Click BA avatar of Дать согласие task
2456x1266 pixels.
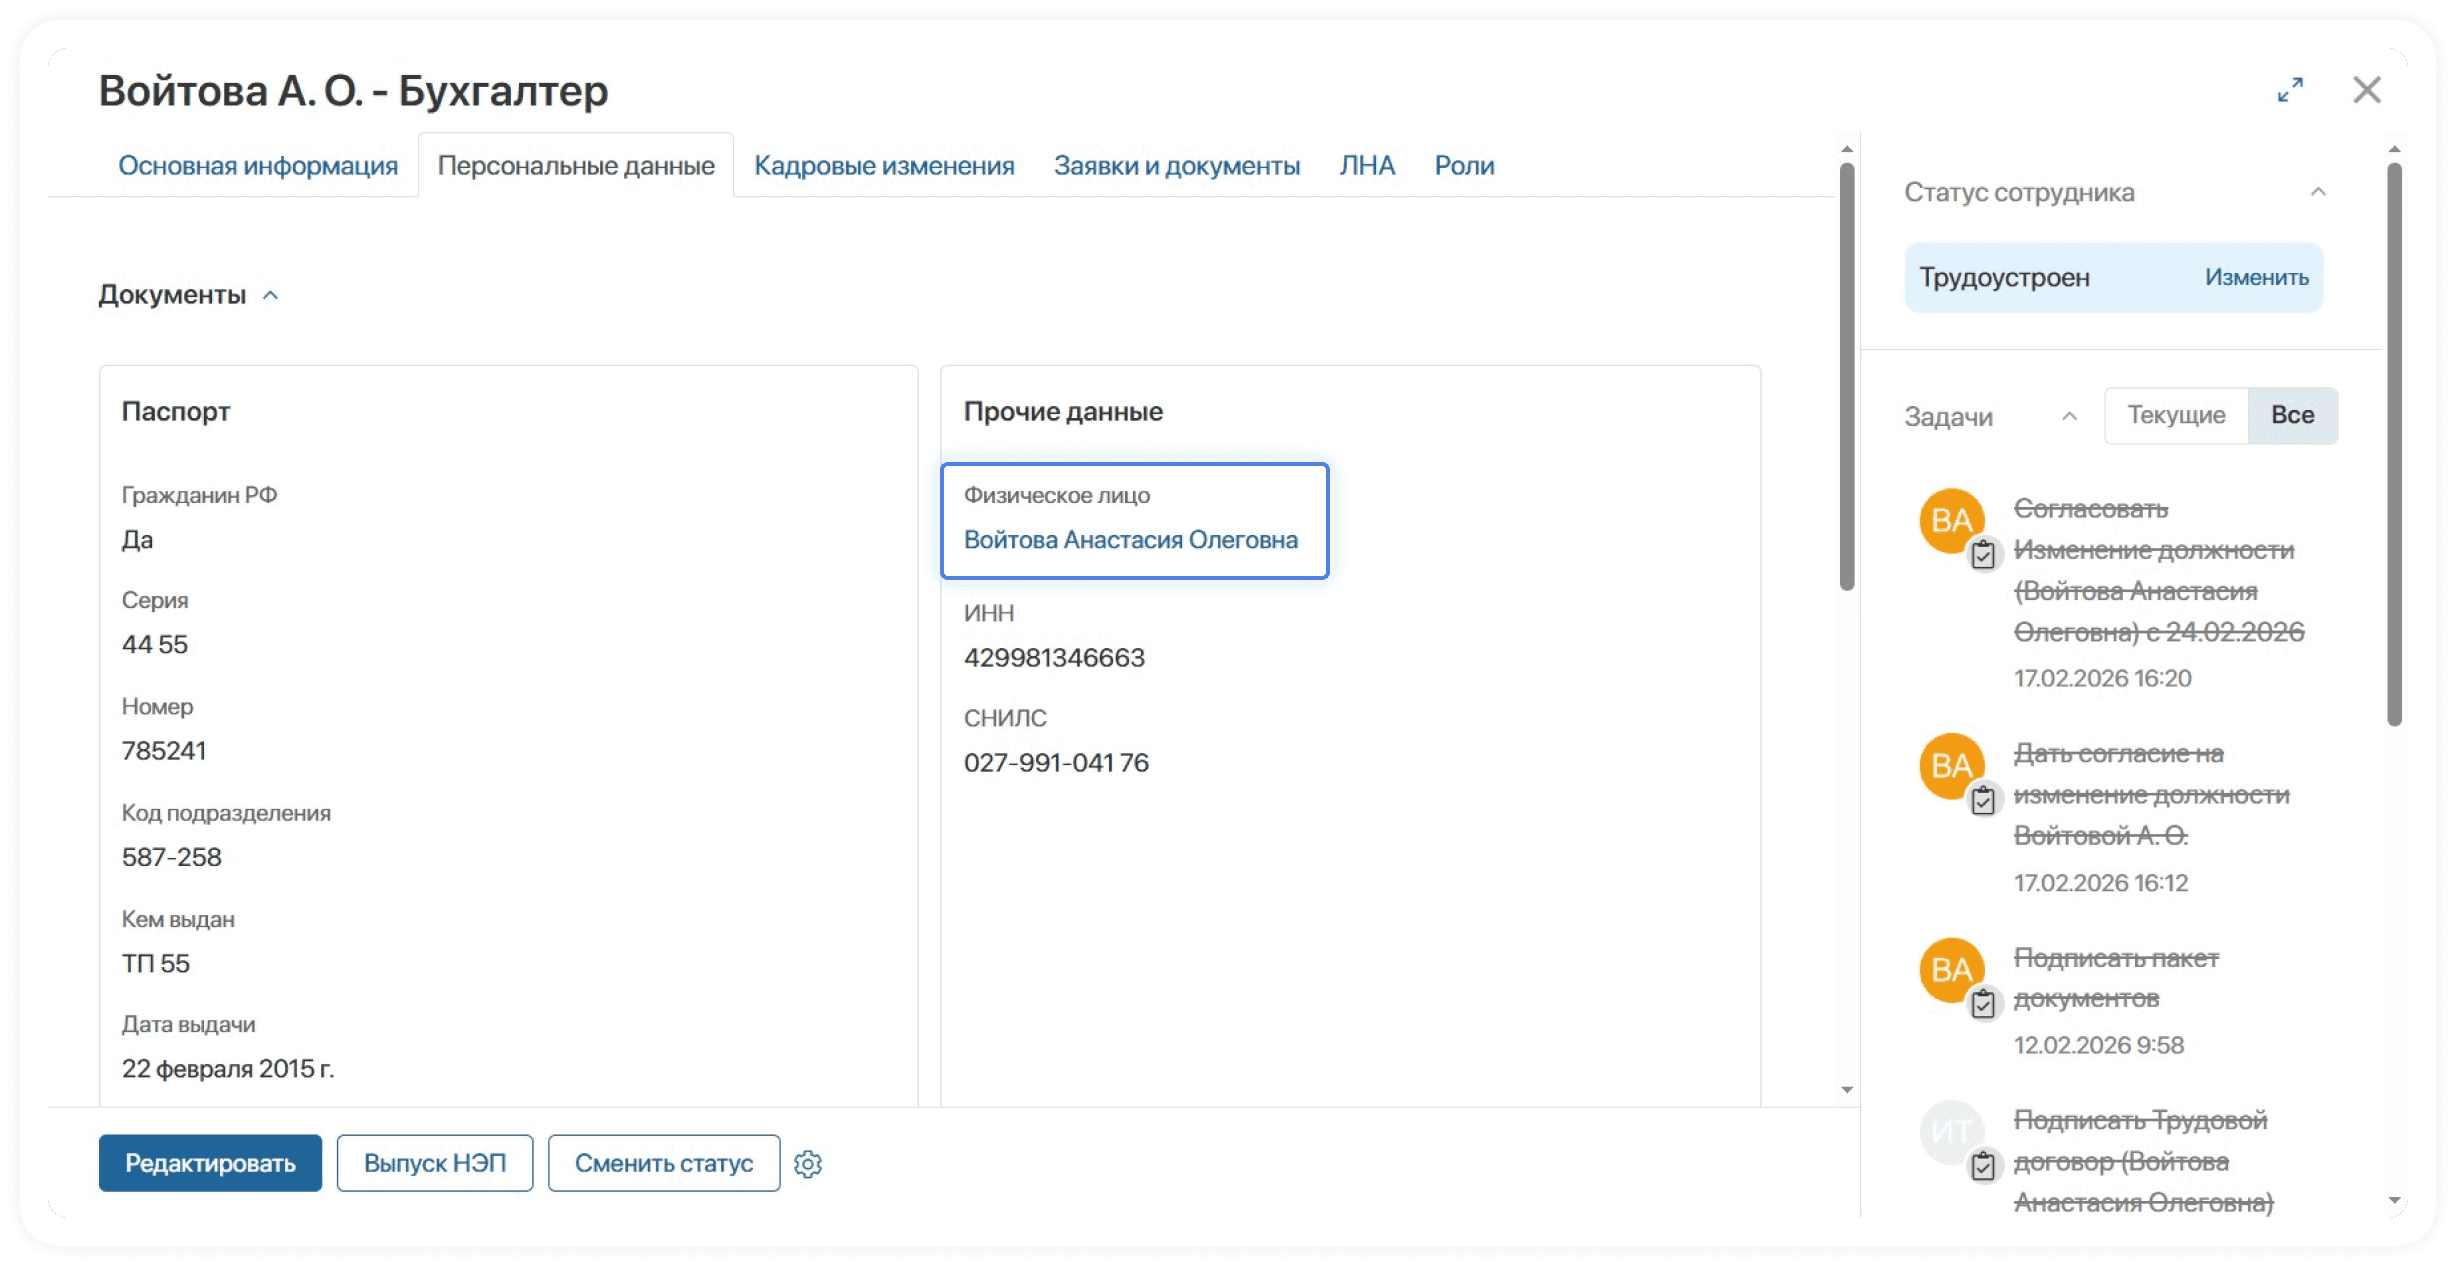1950,765
